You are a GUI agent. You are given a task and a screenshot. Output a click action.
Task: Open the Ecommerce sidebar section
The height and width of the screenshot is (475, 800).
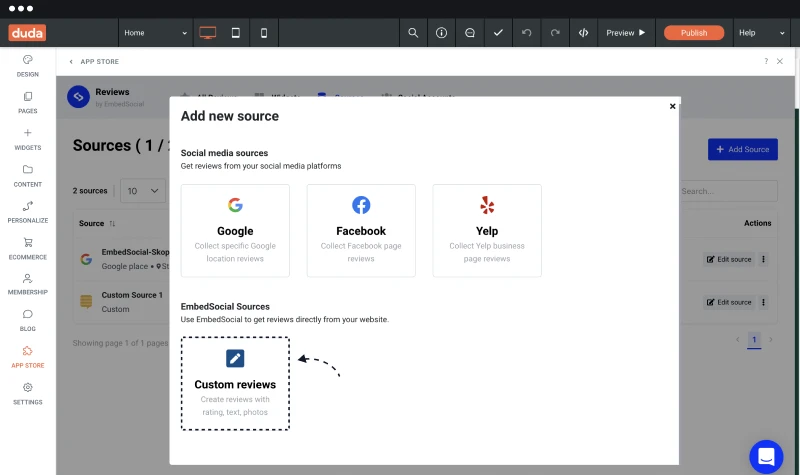pyautogui.click(x=28, y=249)
